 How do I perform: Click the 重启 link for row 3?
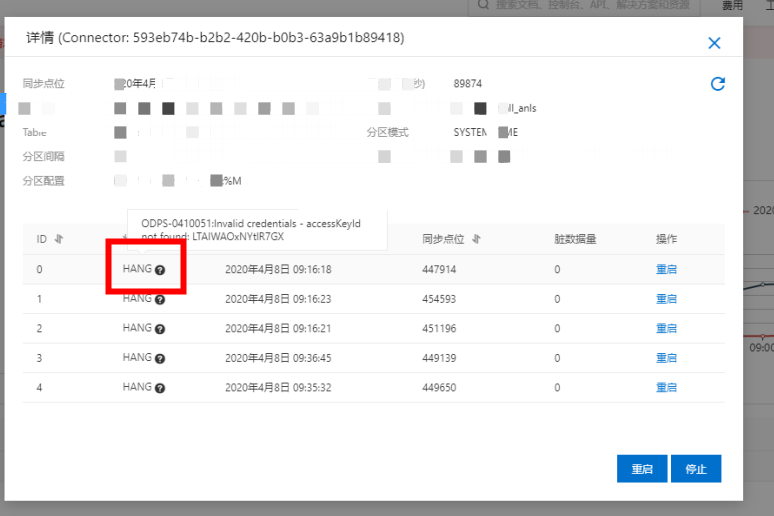pyautogui.click(x=666, y=358)
